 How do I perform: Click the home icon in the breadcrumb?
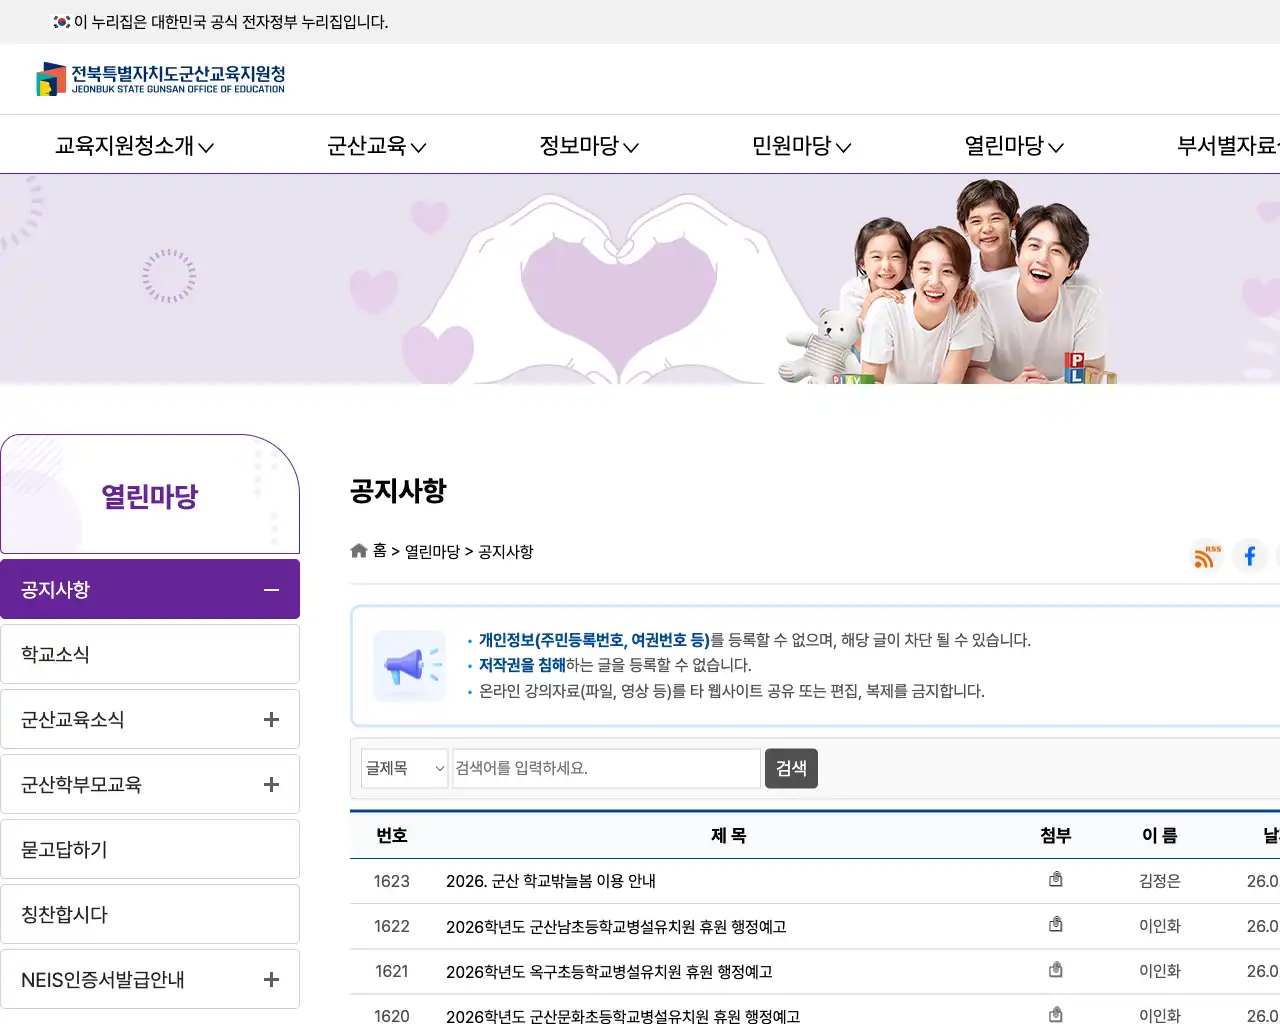358,550
